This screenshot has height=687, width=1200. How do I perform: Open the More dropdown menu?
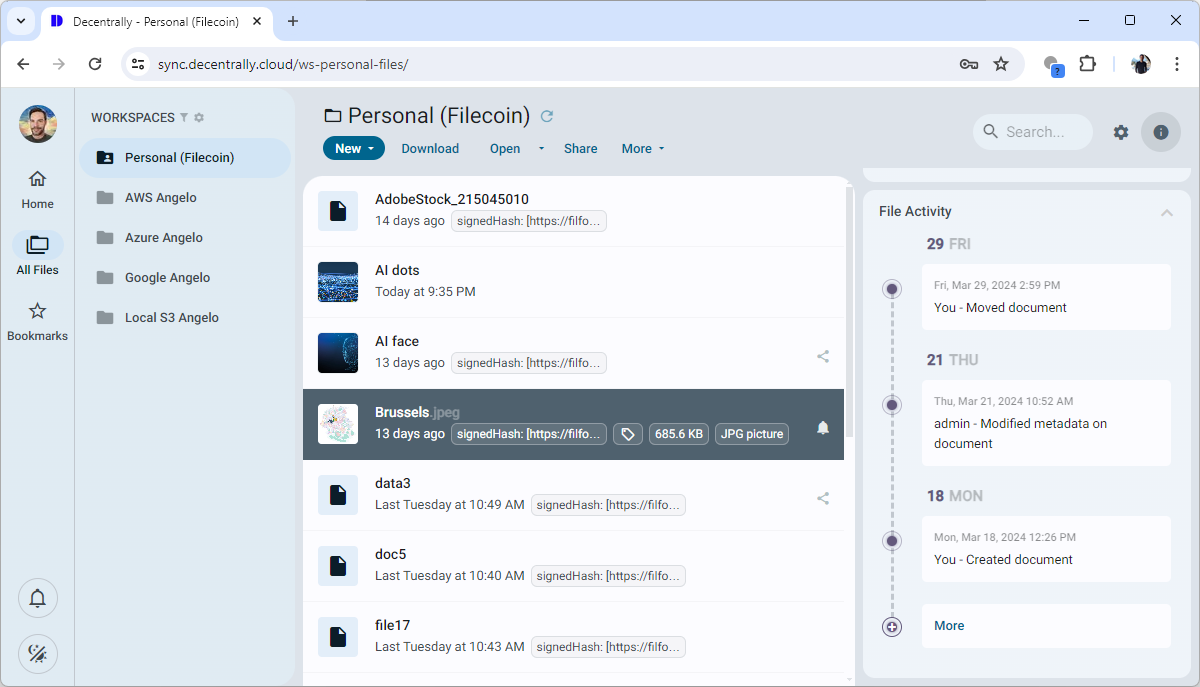(642, 149)
